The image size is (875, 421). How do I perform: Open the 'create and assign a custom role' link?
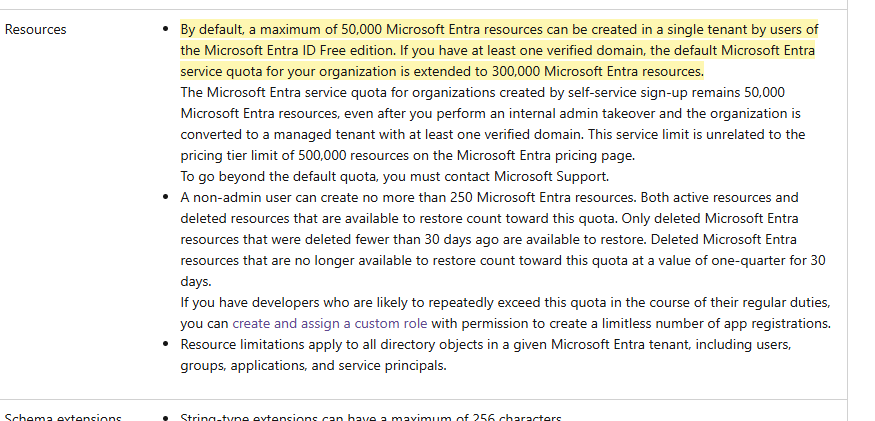[330, 323]
